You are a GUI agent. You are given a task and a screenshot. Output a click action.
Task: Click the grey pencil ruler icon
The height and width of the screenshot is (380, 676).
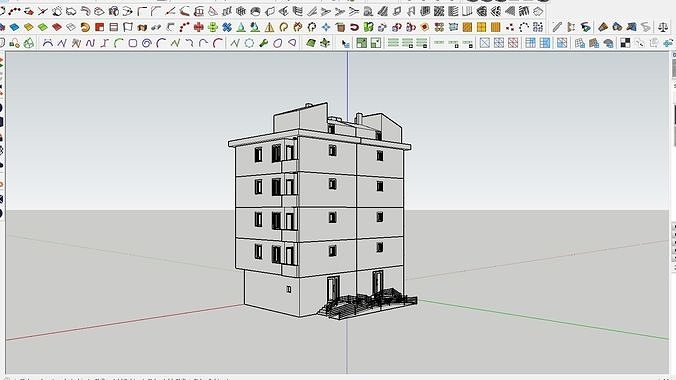pyautogui.click(x=557, y=28)
